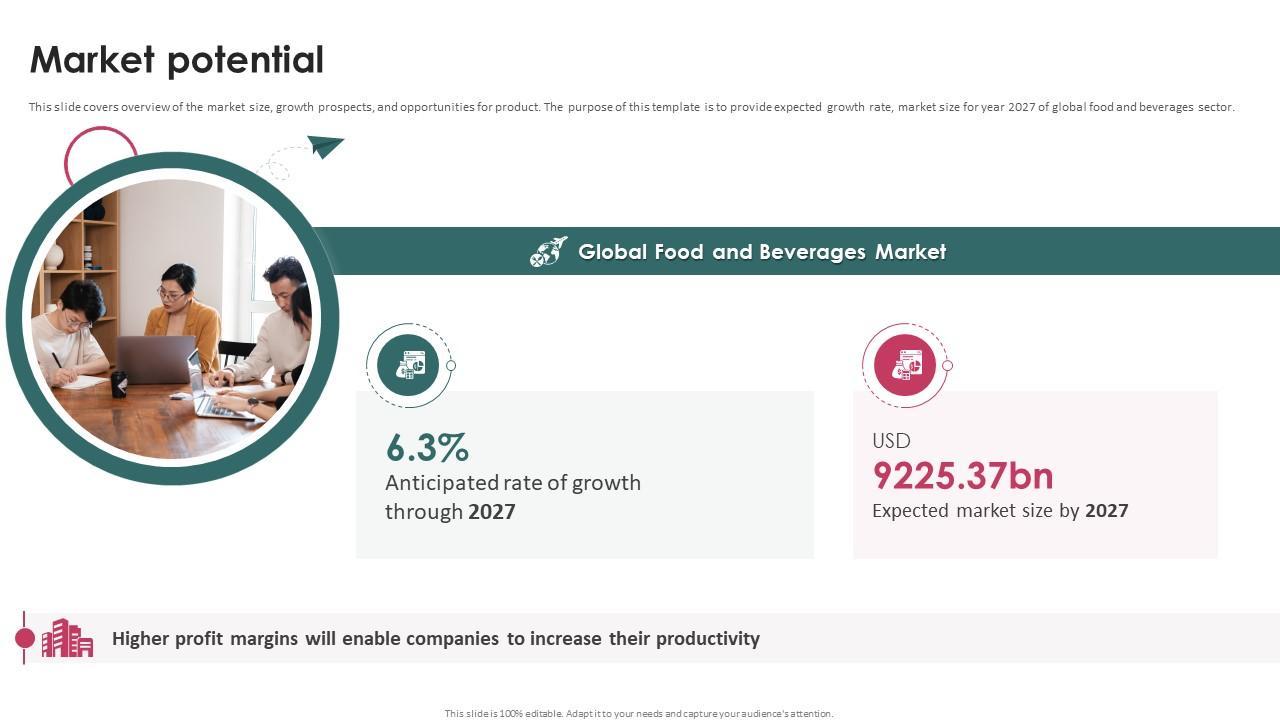Click the USD currency label
Viewport: 1280px width, 720px height.
(891, 441)
